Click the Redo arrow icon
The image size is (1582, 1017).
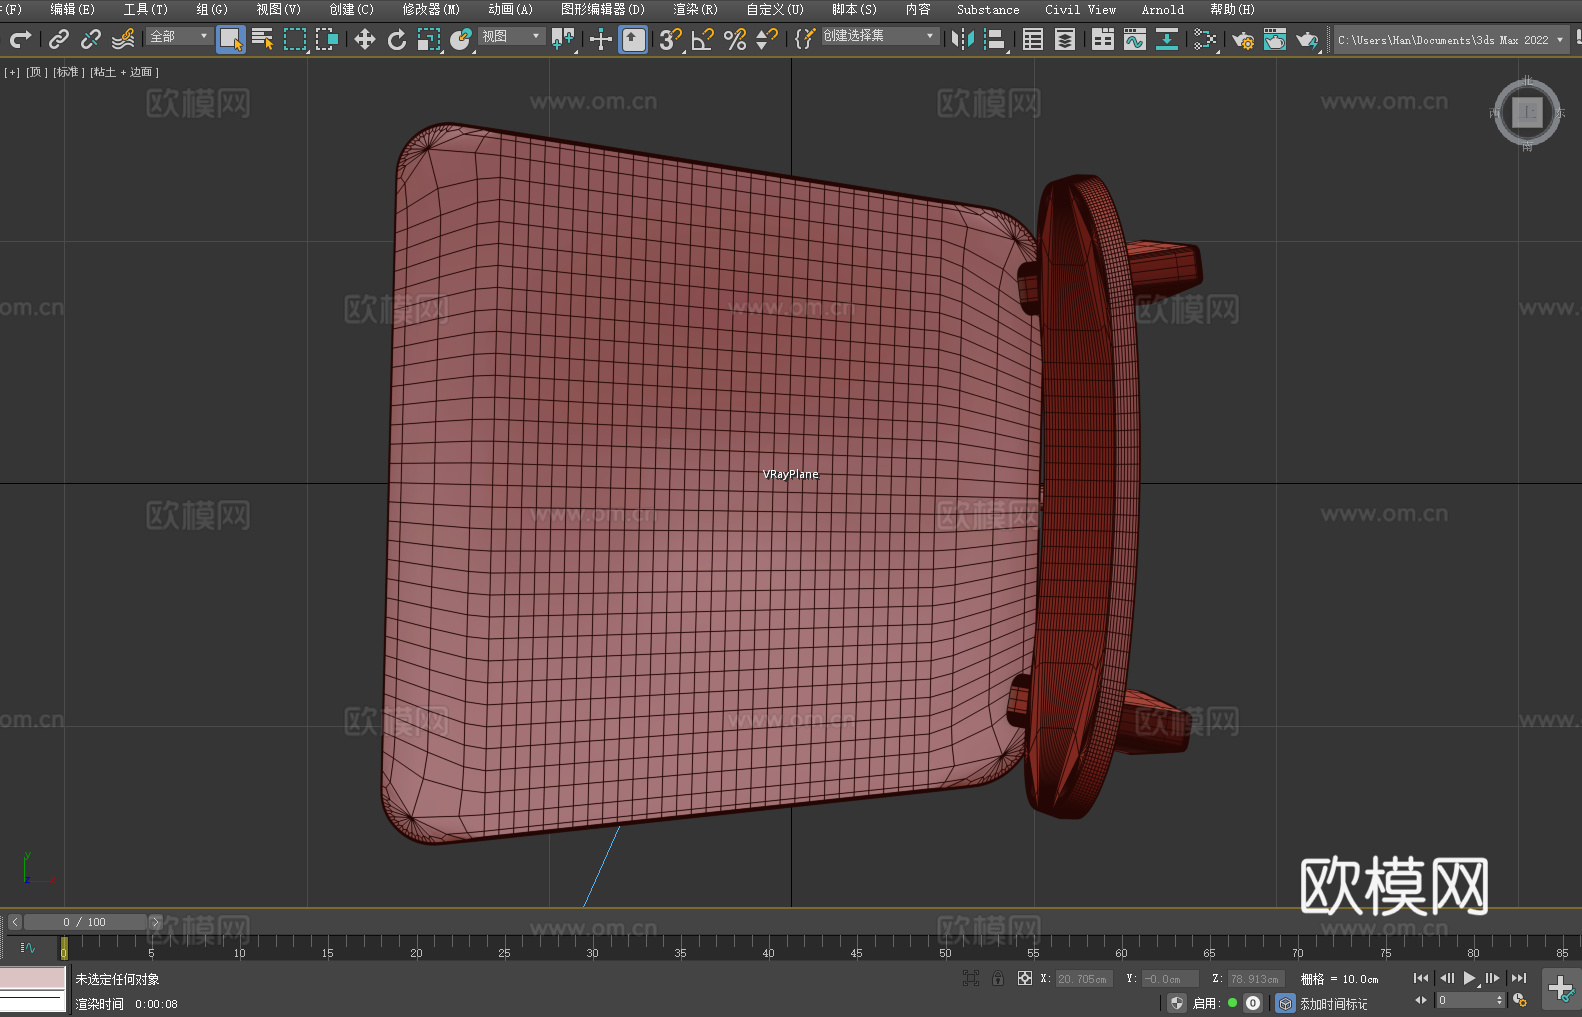[x=20, y=39]
